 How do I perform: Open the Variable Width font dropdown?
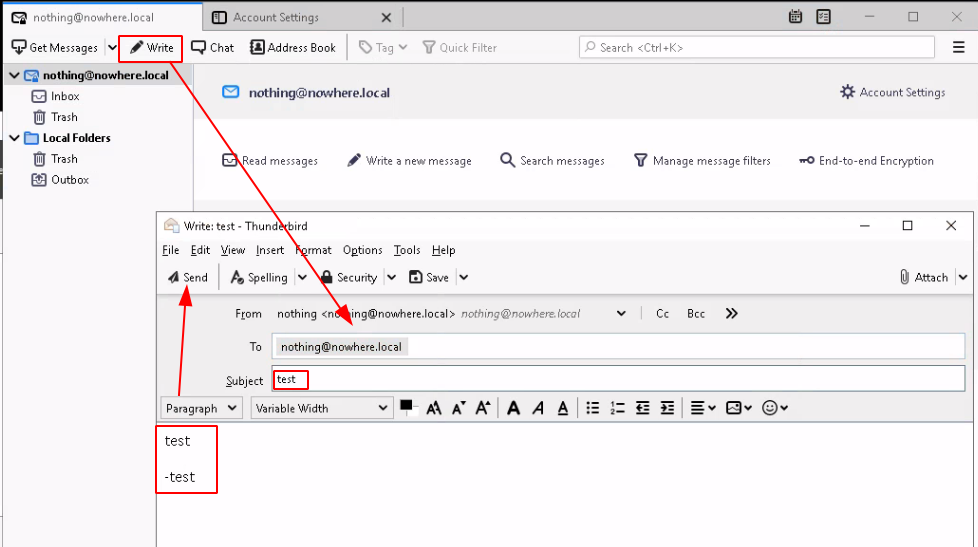pyautogui.click(x=322, y=409)
